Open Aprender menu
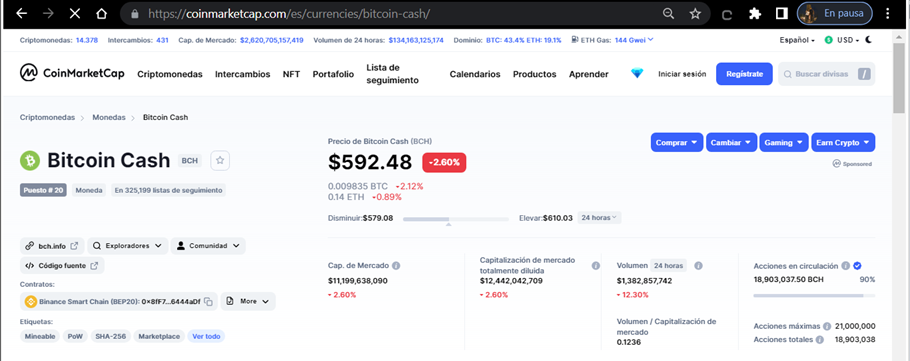Screen dimensions: 910x361 pyautogui.click(x=588, y=74)
